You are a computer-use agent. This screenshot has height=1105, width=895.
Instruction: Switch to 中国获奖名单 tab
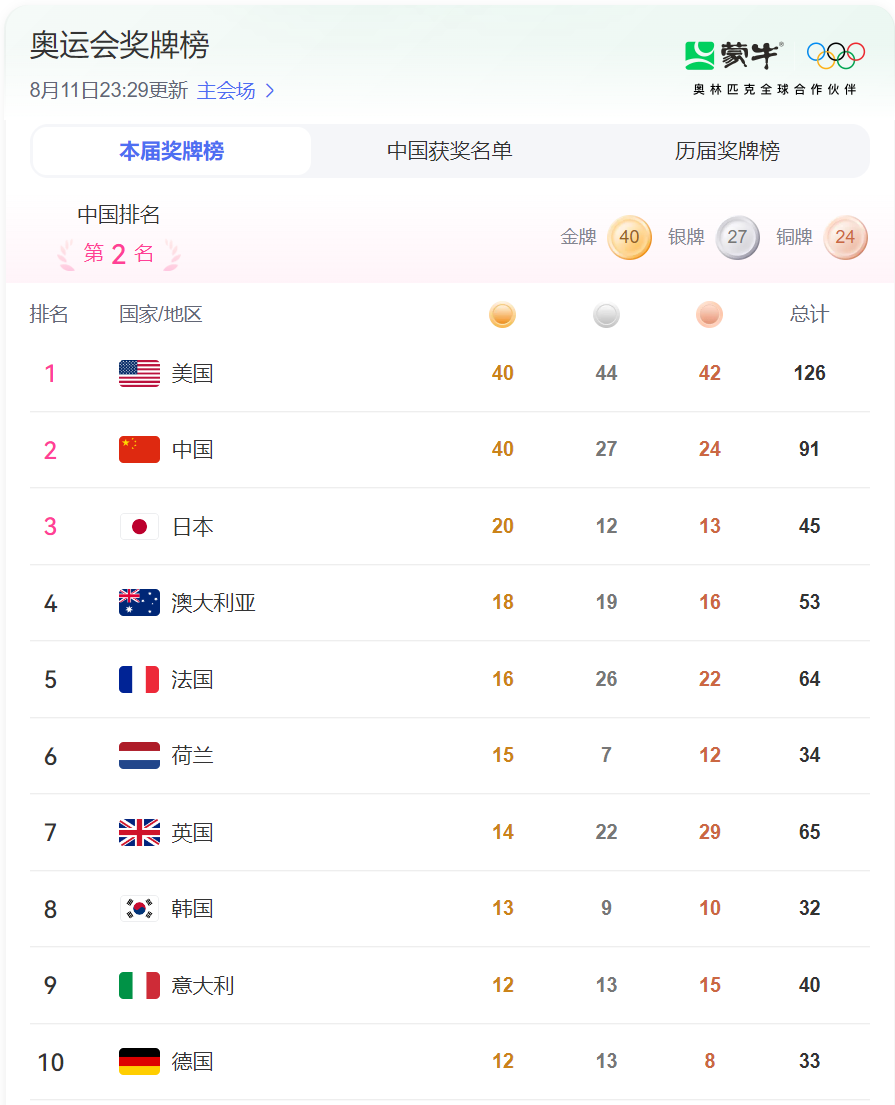tap(450, 151)
